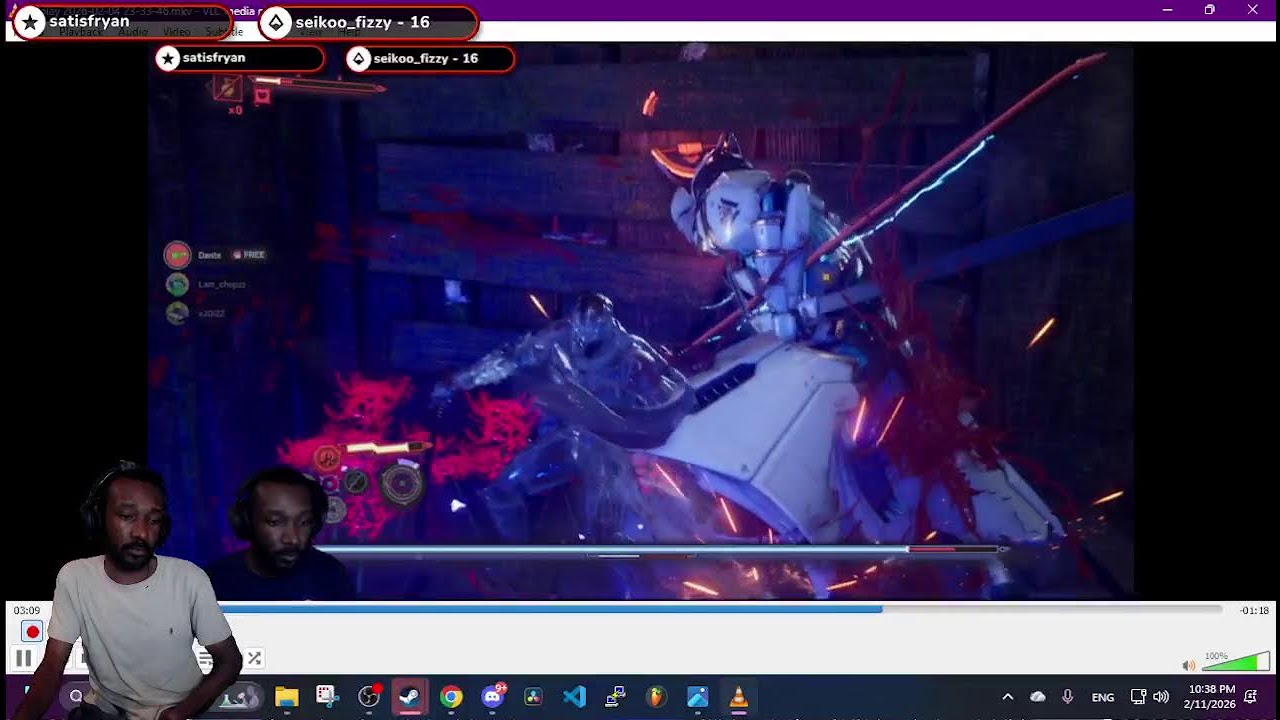Click VLC media player taskbar icon

(738, 697)
